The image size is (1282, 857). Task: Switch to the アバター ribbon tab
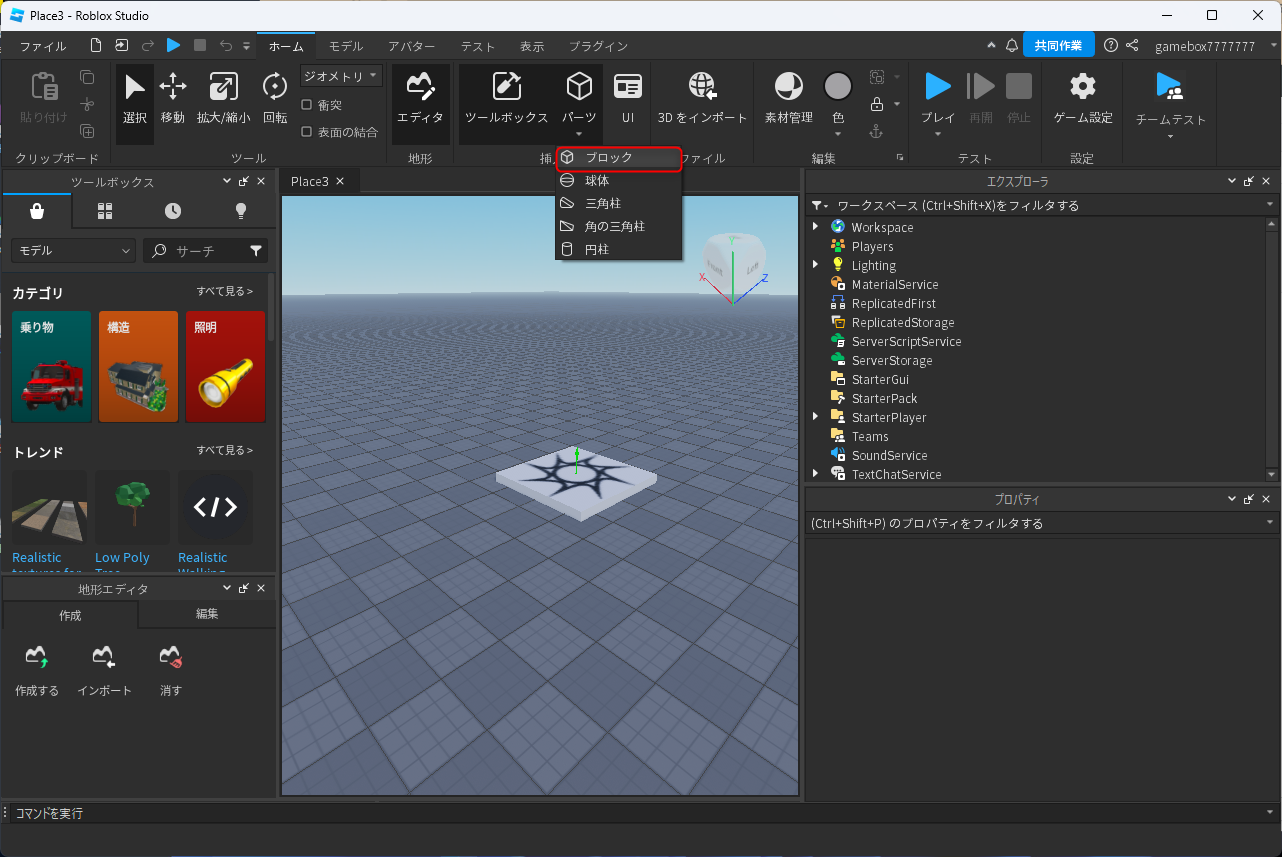click(x=411, y=46)
